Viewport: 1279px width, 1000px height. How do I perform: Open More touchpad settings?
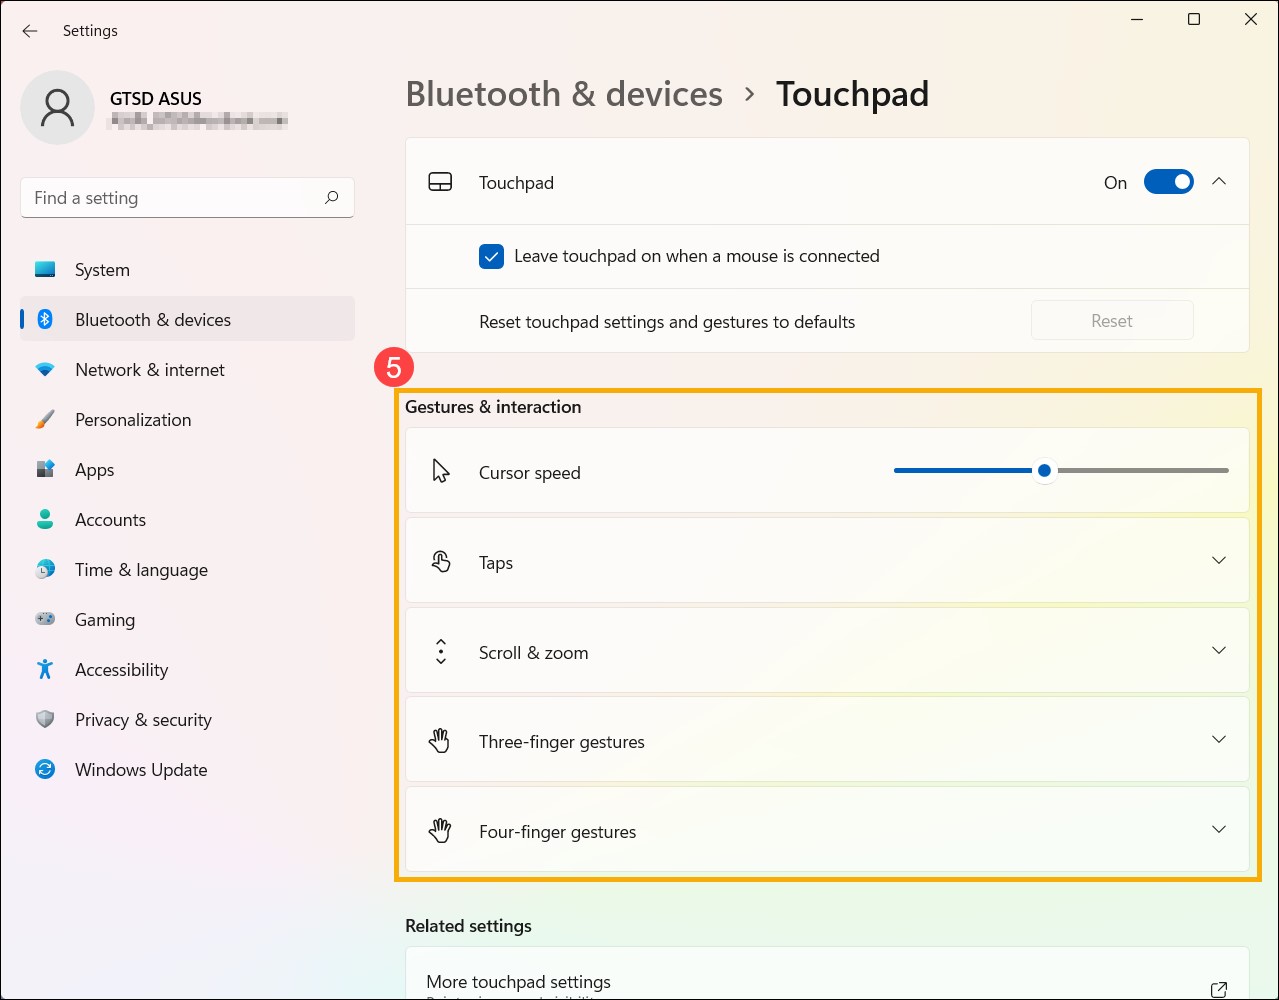click(518, 981)
